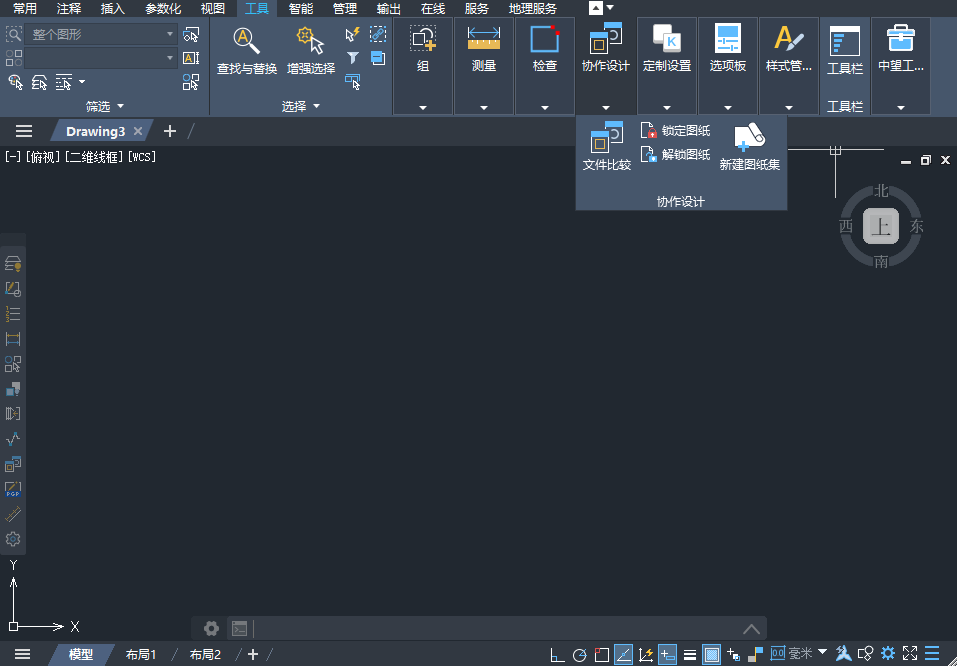Click the command line settings gear
Viewport: 957px width, 666px height.
(211, 628)
